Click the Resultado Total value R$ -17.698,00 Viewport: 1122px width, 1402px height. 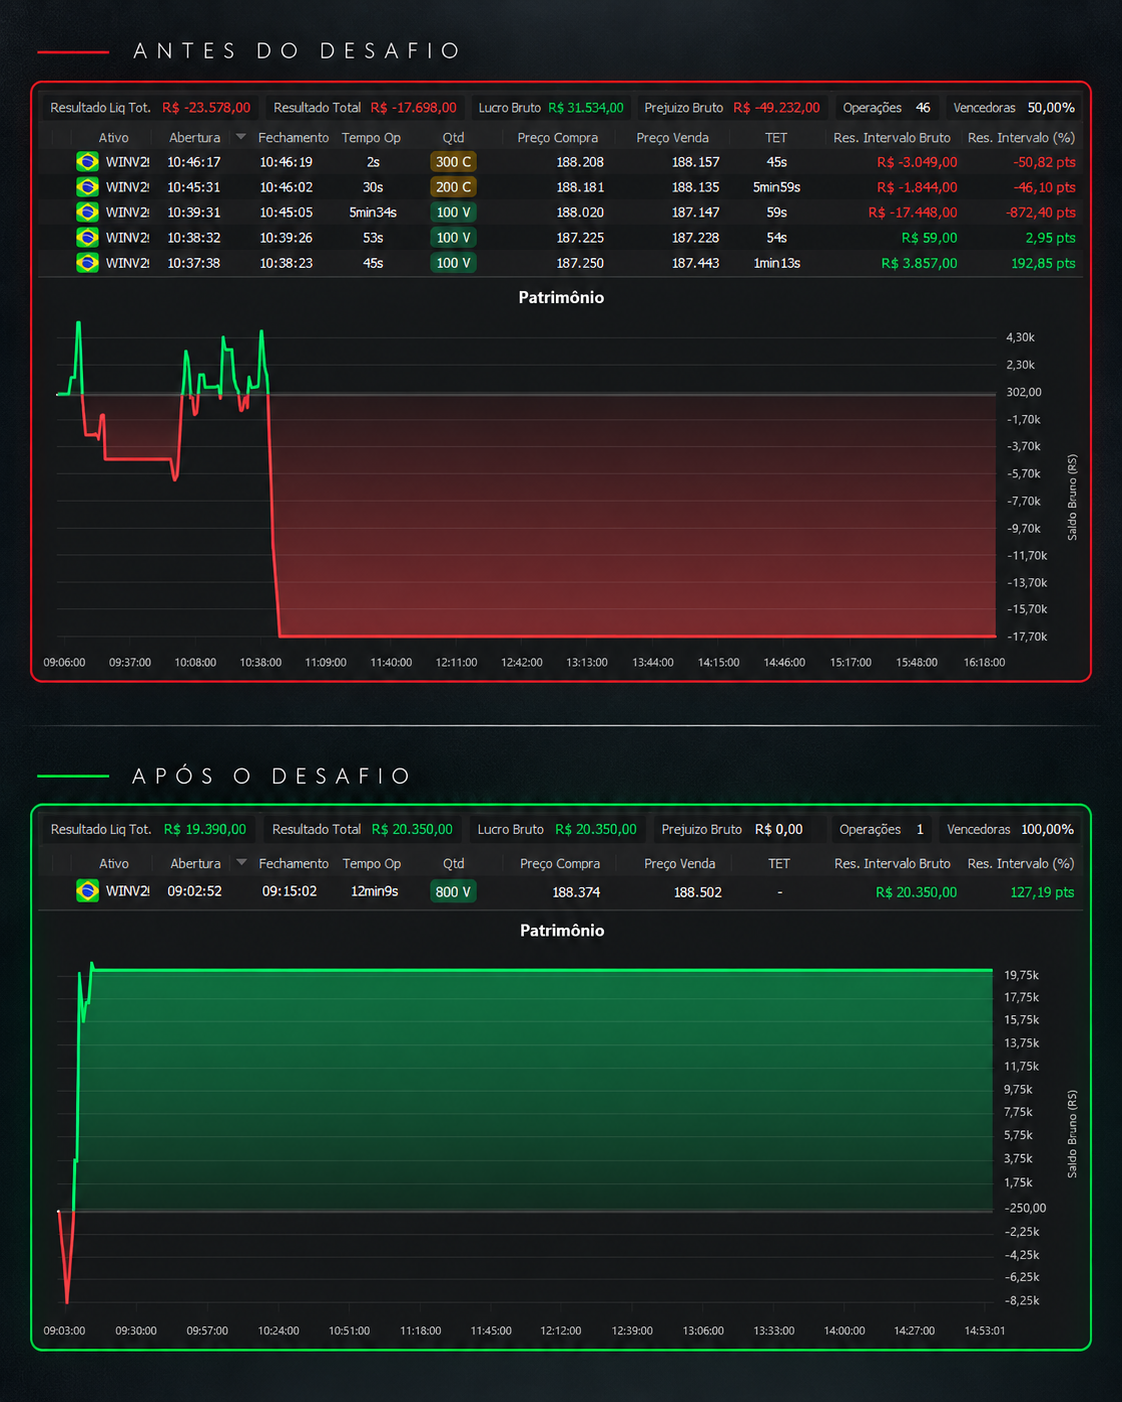(x=413, y=108)
